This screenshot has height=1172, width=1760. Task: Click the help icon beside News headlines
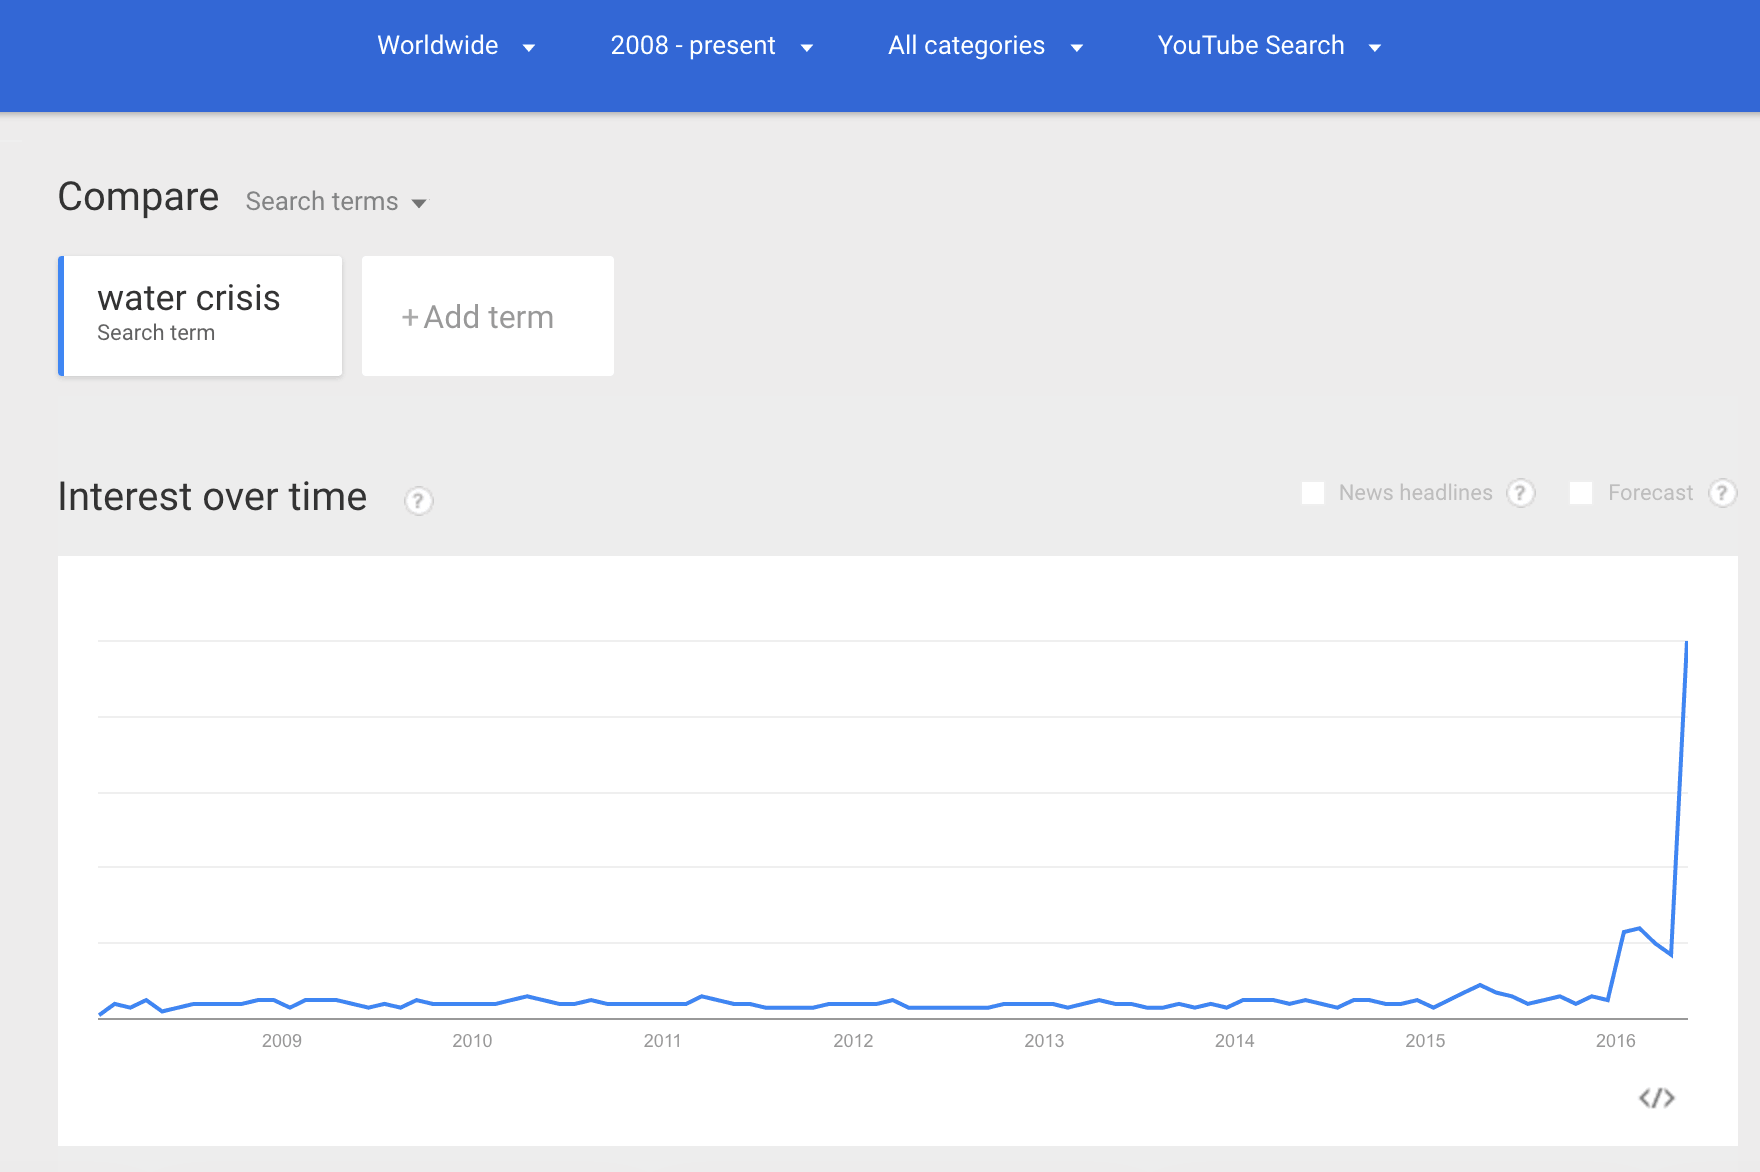(x=1521, y=493)
